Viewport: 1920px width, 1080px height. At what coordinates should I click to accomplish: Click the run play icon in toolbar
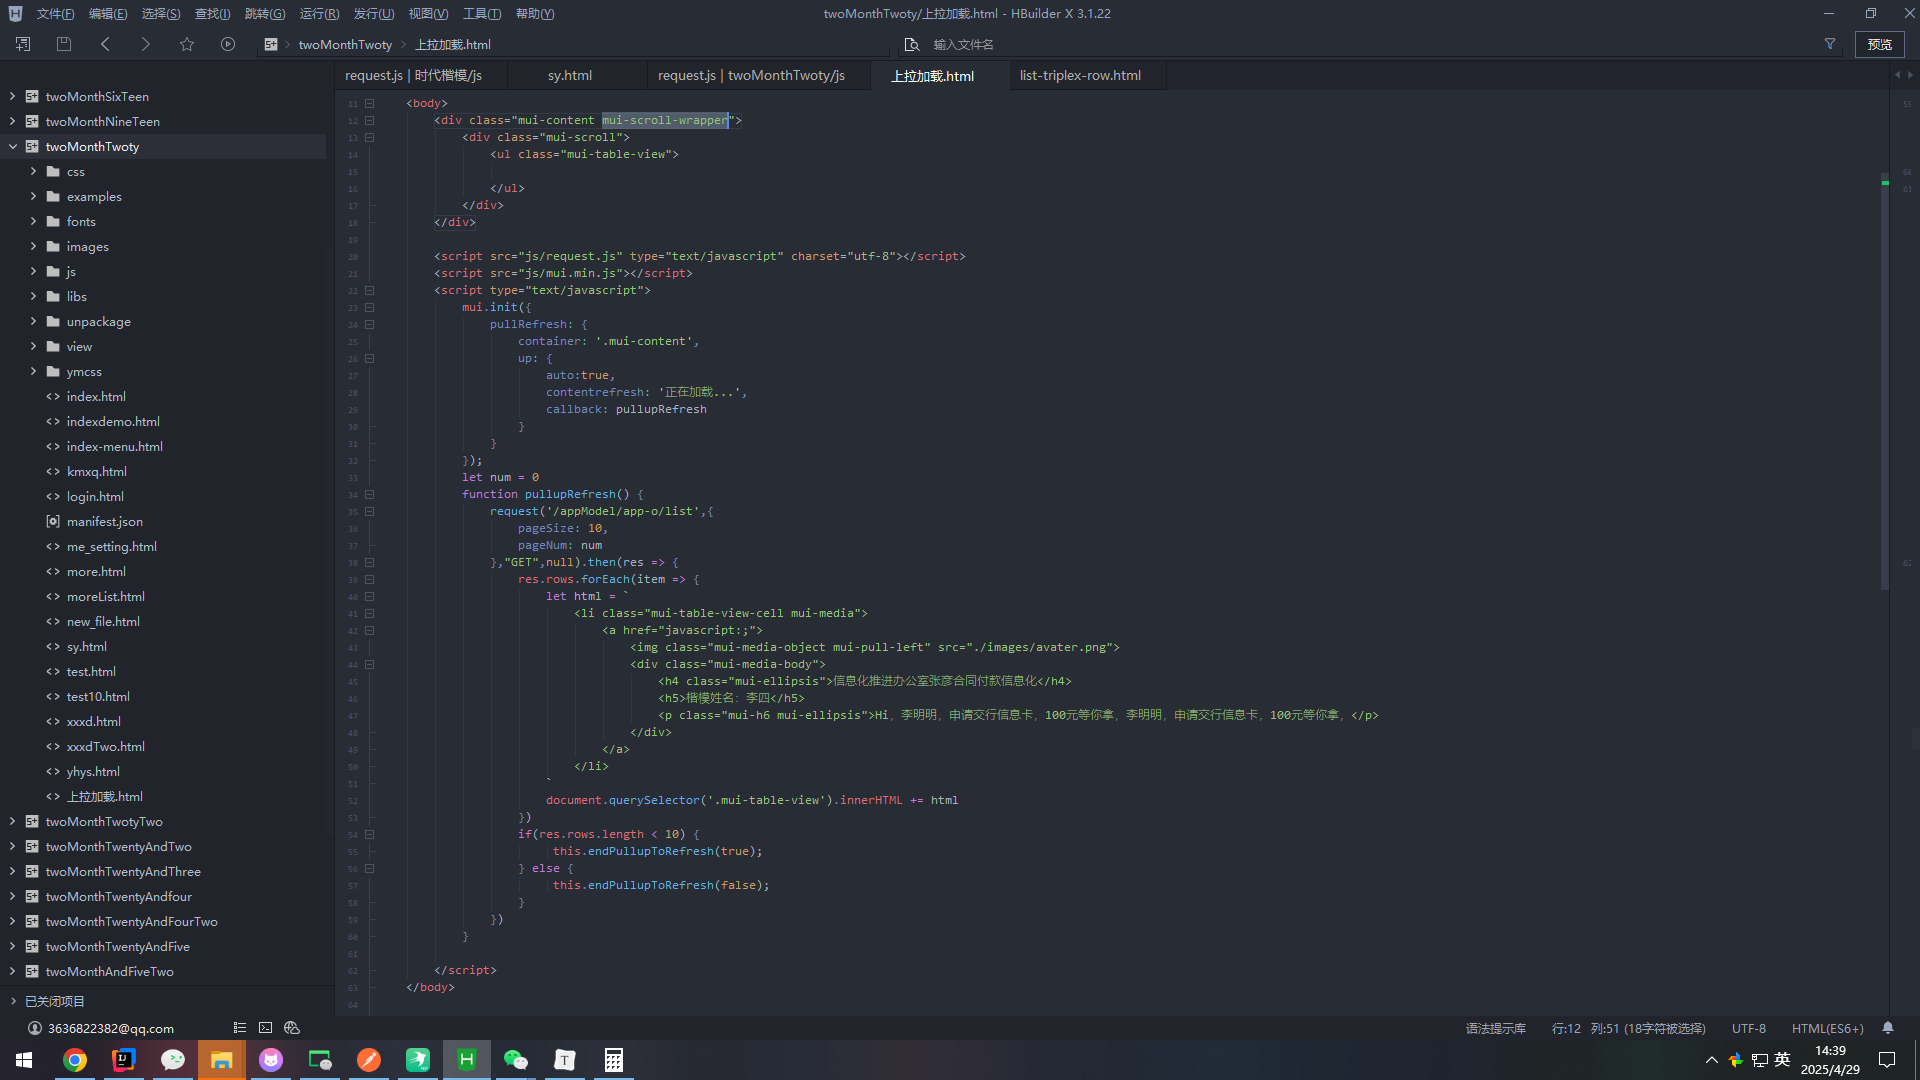coord(228,44)
